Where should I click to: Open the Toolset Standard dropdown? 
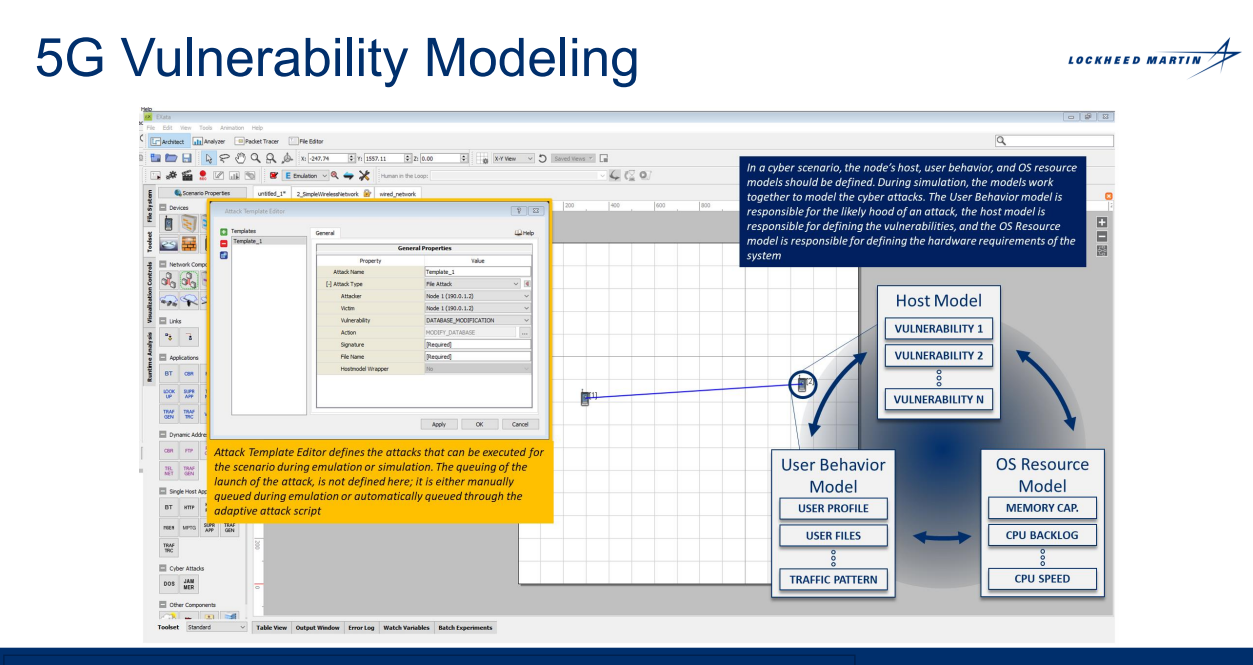click(x=216, y=627)
